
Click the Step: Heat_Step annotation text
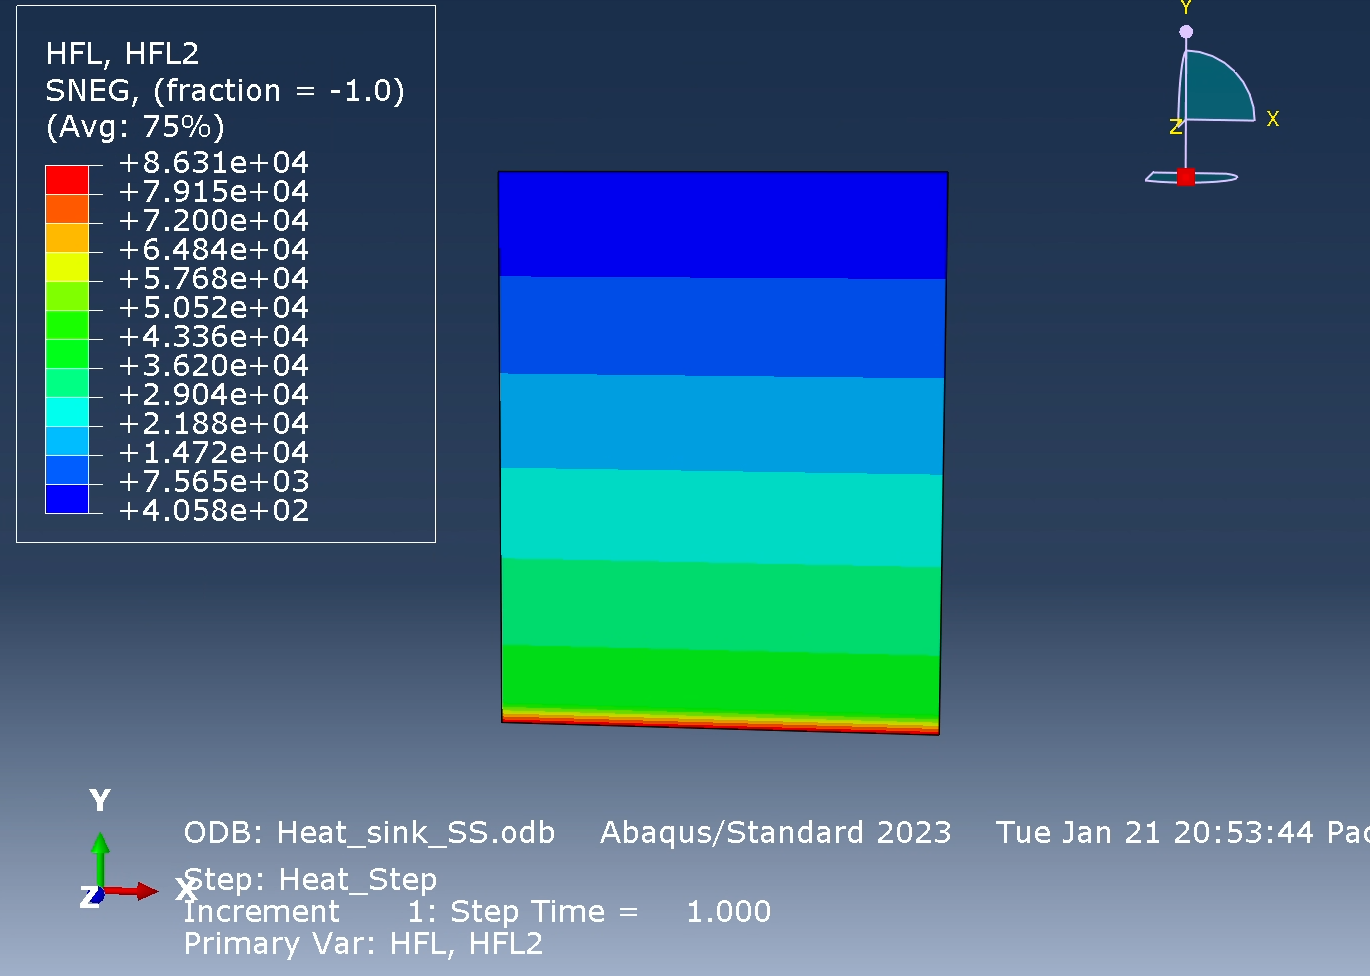(310, 880)
